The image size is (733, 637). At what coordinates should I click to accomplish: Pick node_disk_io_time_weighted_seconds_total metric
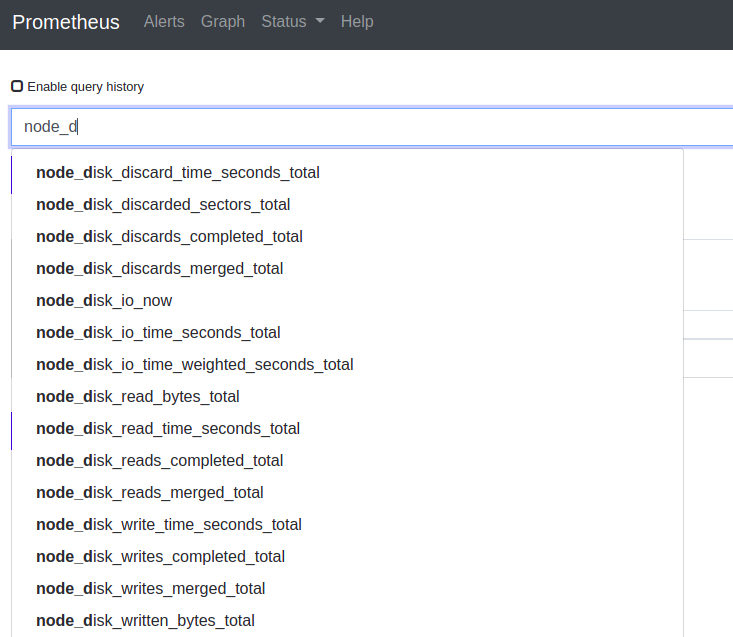[x=194, y=365]
